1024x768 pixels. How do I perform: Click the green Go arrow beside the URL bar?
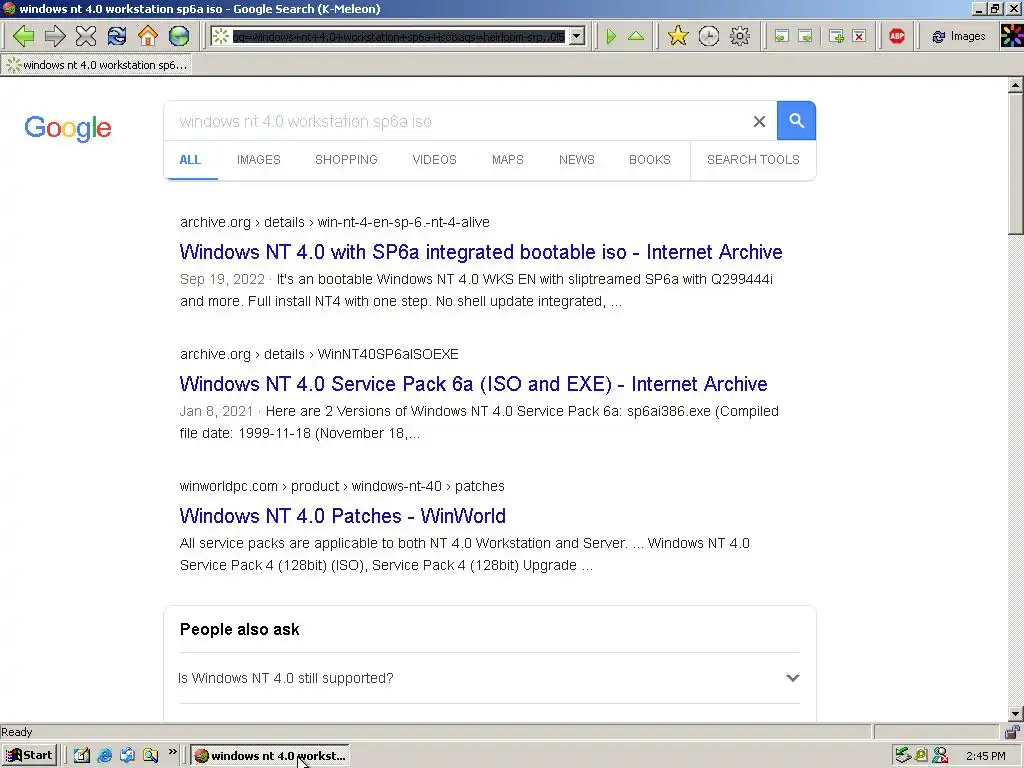611,36
